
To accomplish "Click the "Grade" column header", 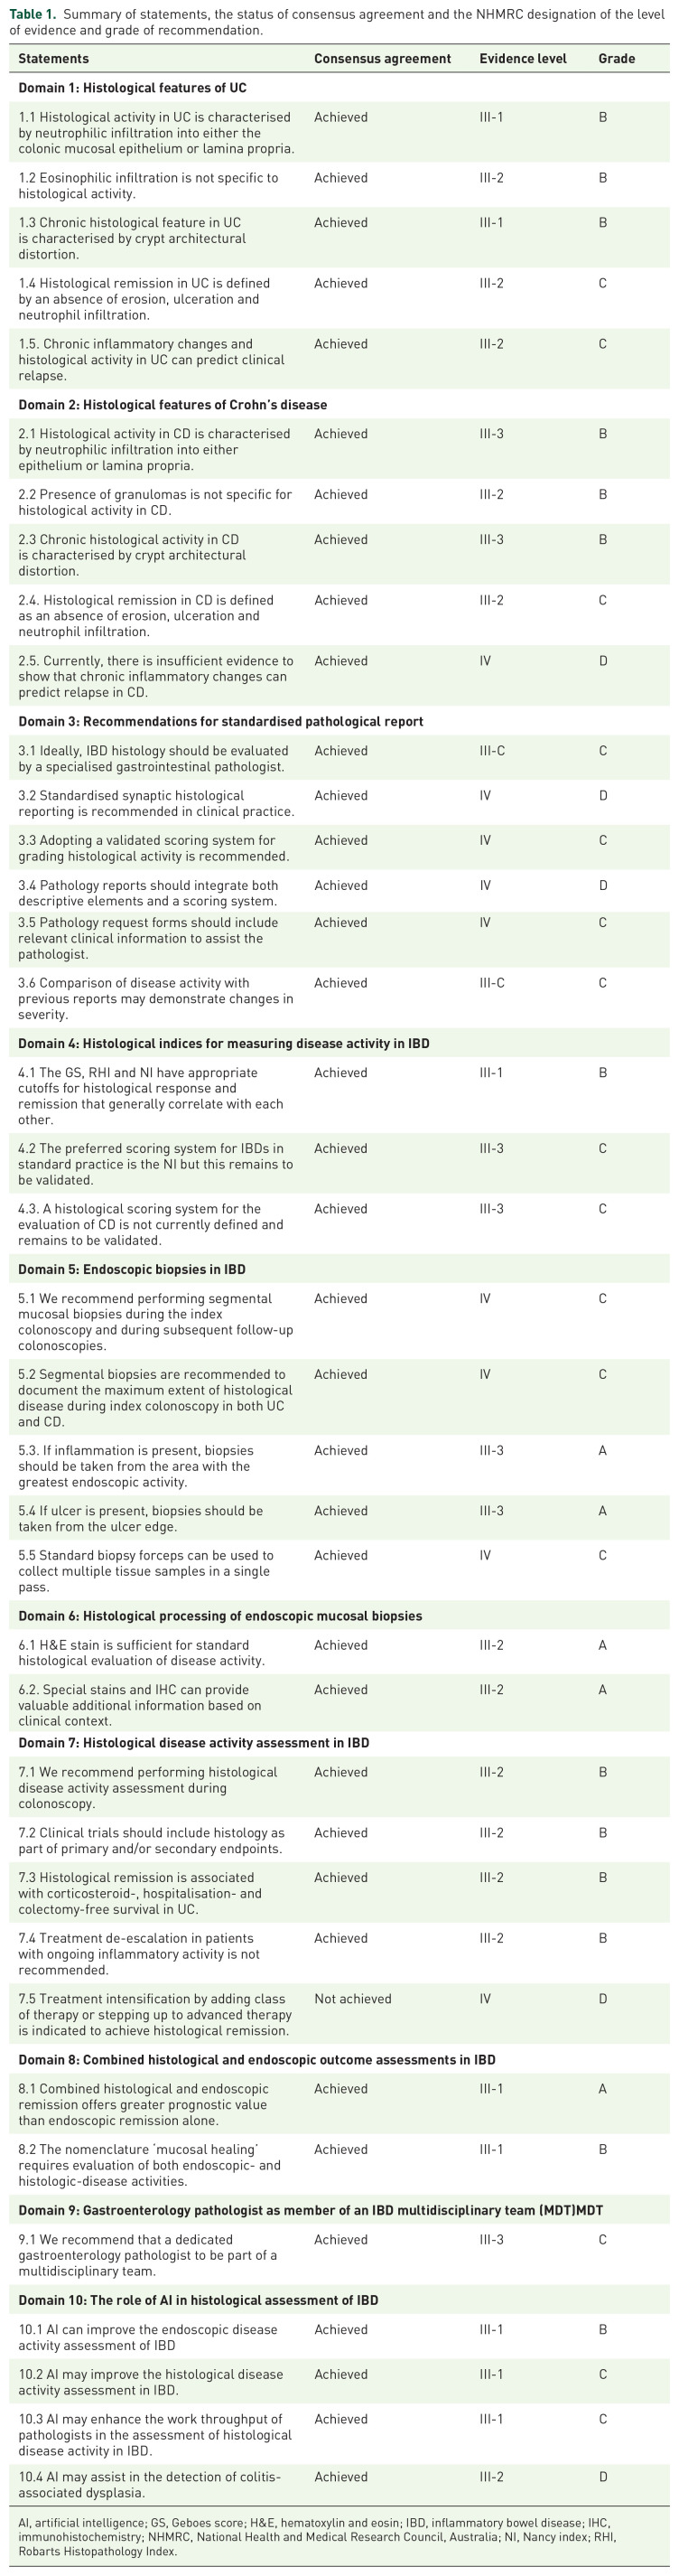I will point(616,59).
